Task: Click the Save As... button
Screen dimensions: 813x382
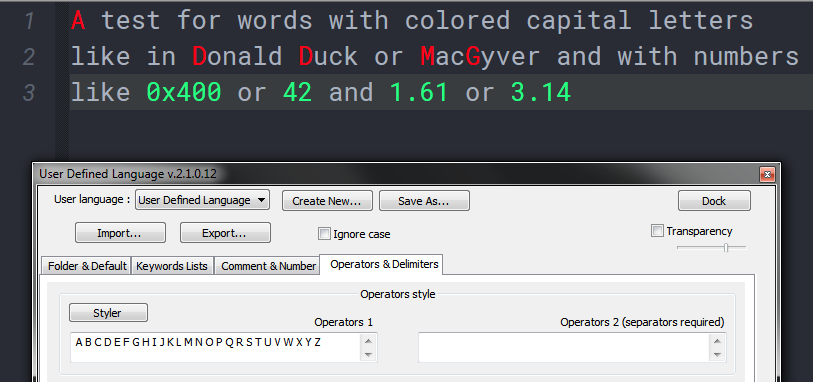Action: [424, 201]
